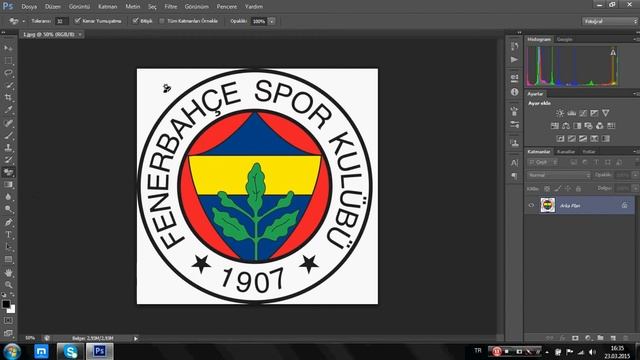Screen dimensions: 640x360
Task: Open the Normal blend mode dropdown
Action: pos(559,175)
